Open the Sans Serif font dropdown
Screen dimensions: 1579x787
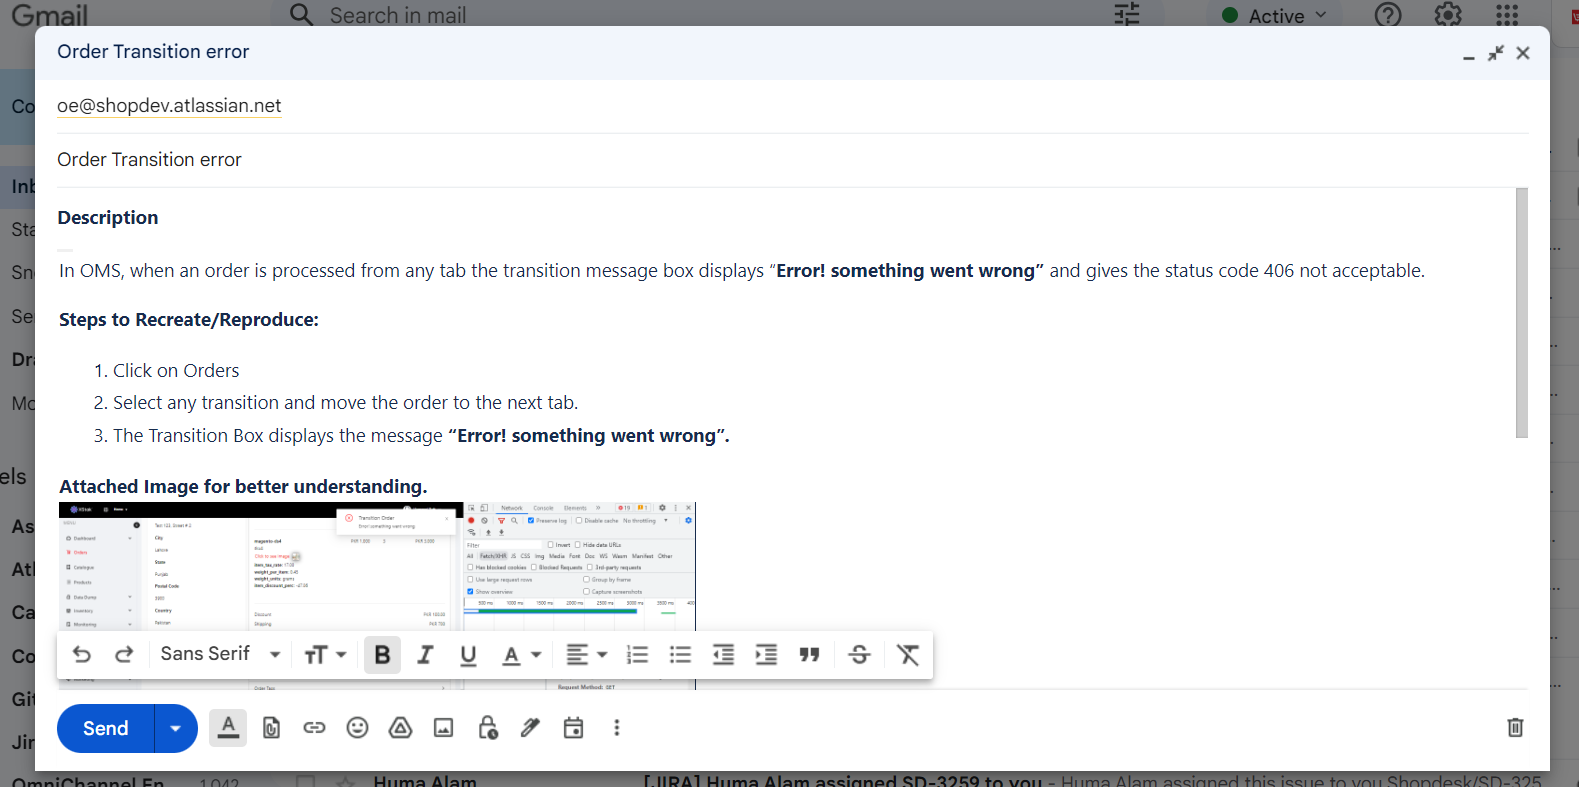point(220,654)
